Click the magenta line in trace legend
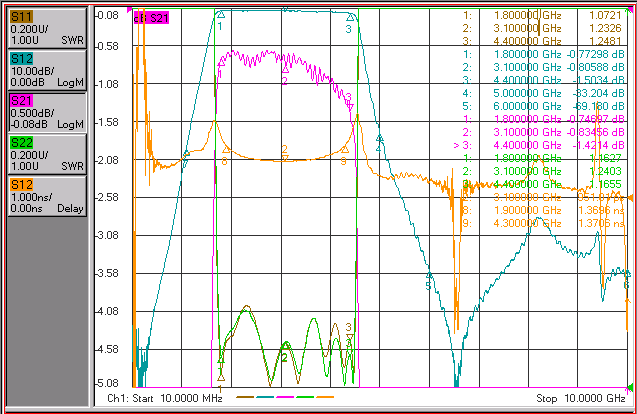Image resolution: width=637 pixels, height=414 pixels. tap(285, 397)
